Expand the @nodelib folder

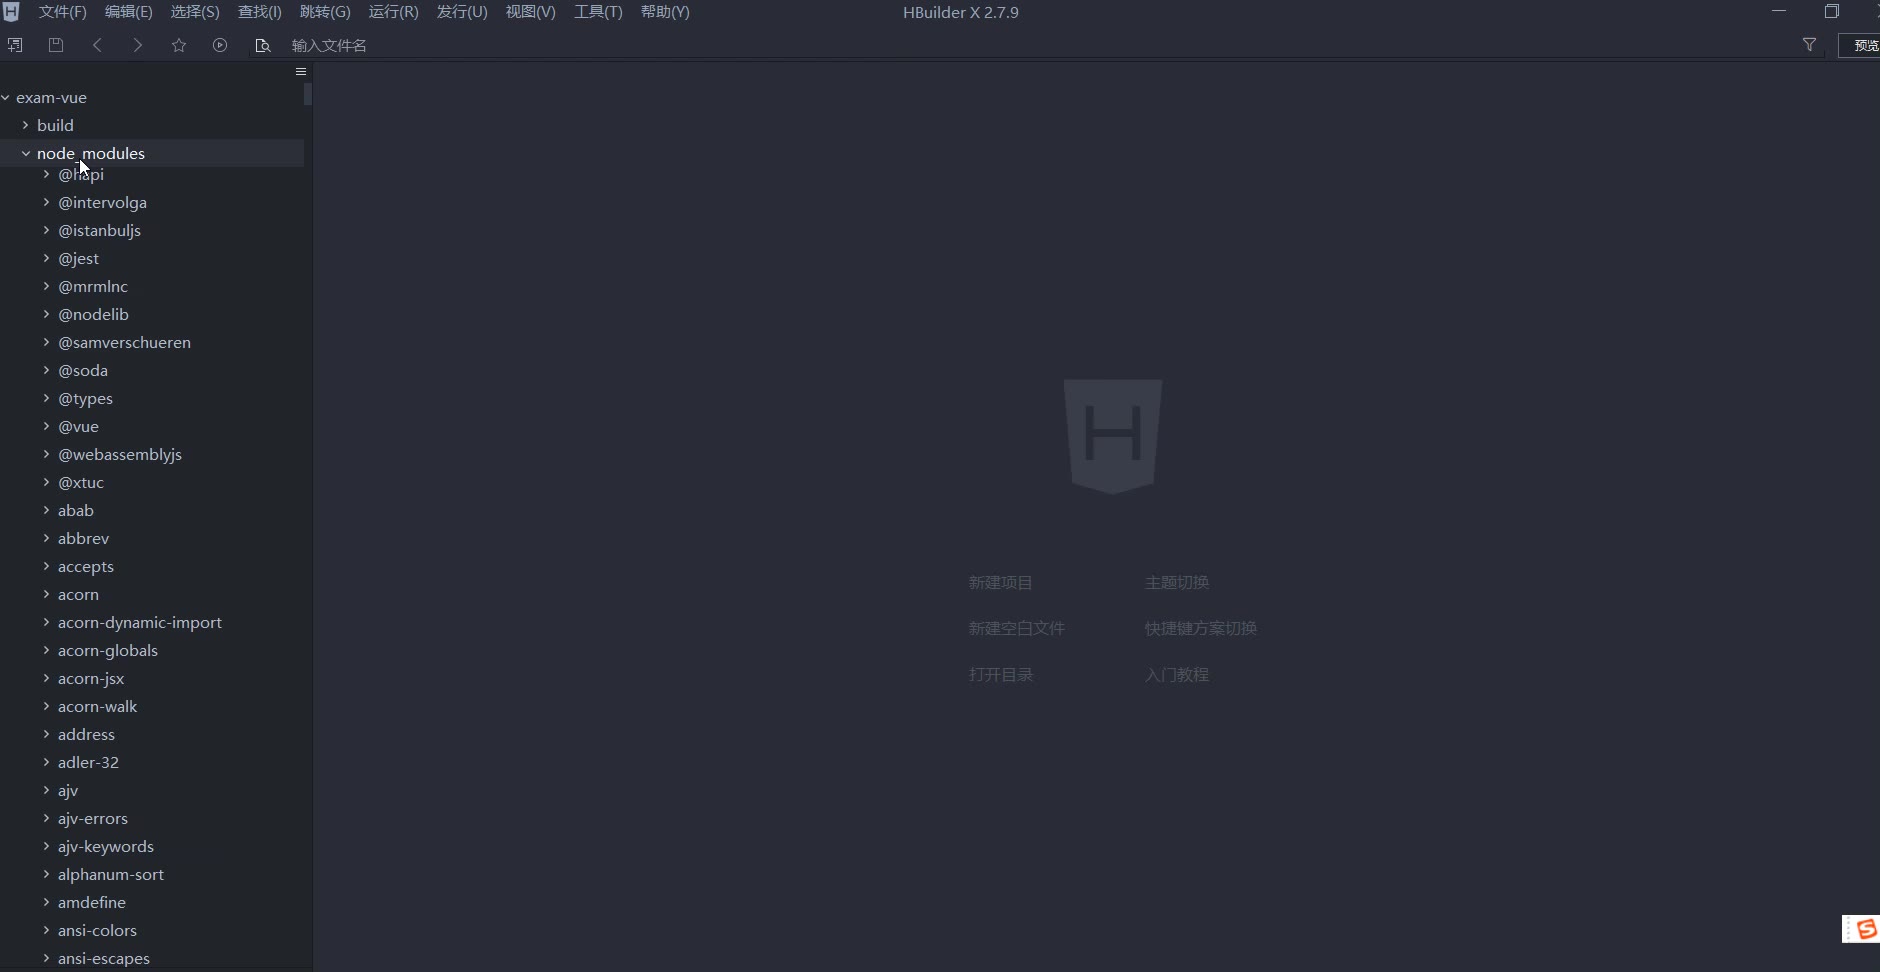pos(47,314)
